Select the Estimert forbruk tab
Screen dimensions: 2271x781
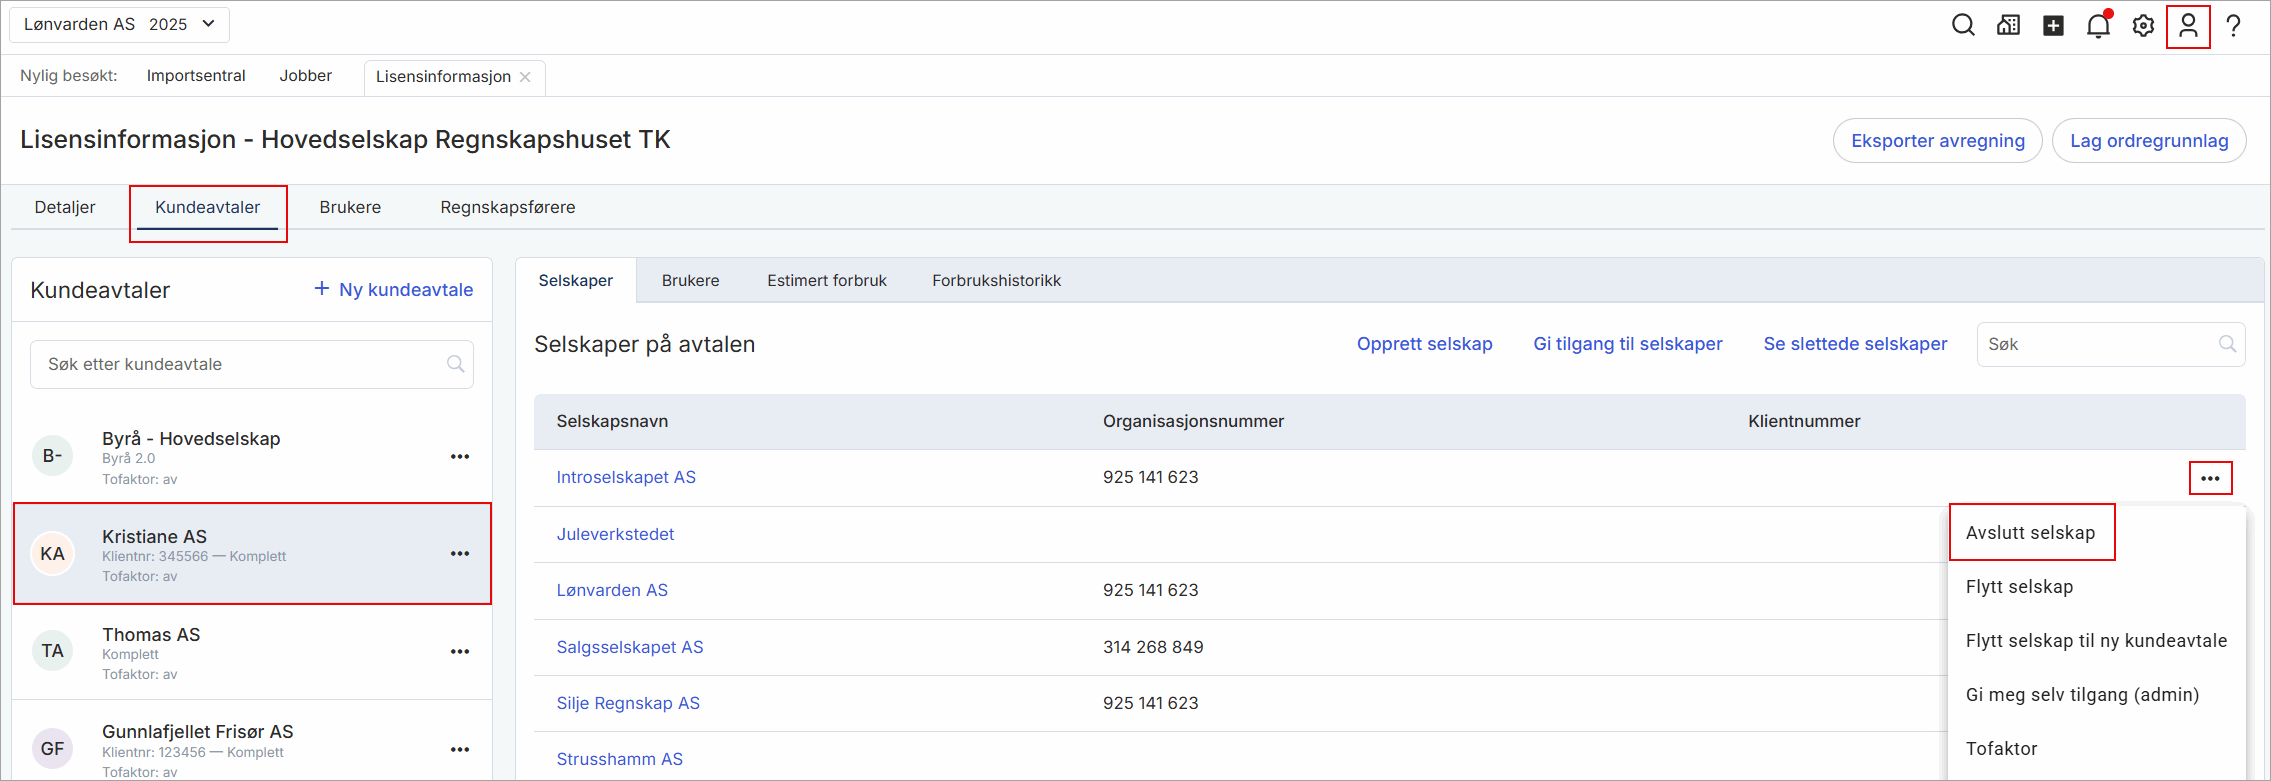pyautogui.click(x=826, y=281)
